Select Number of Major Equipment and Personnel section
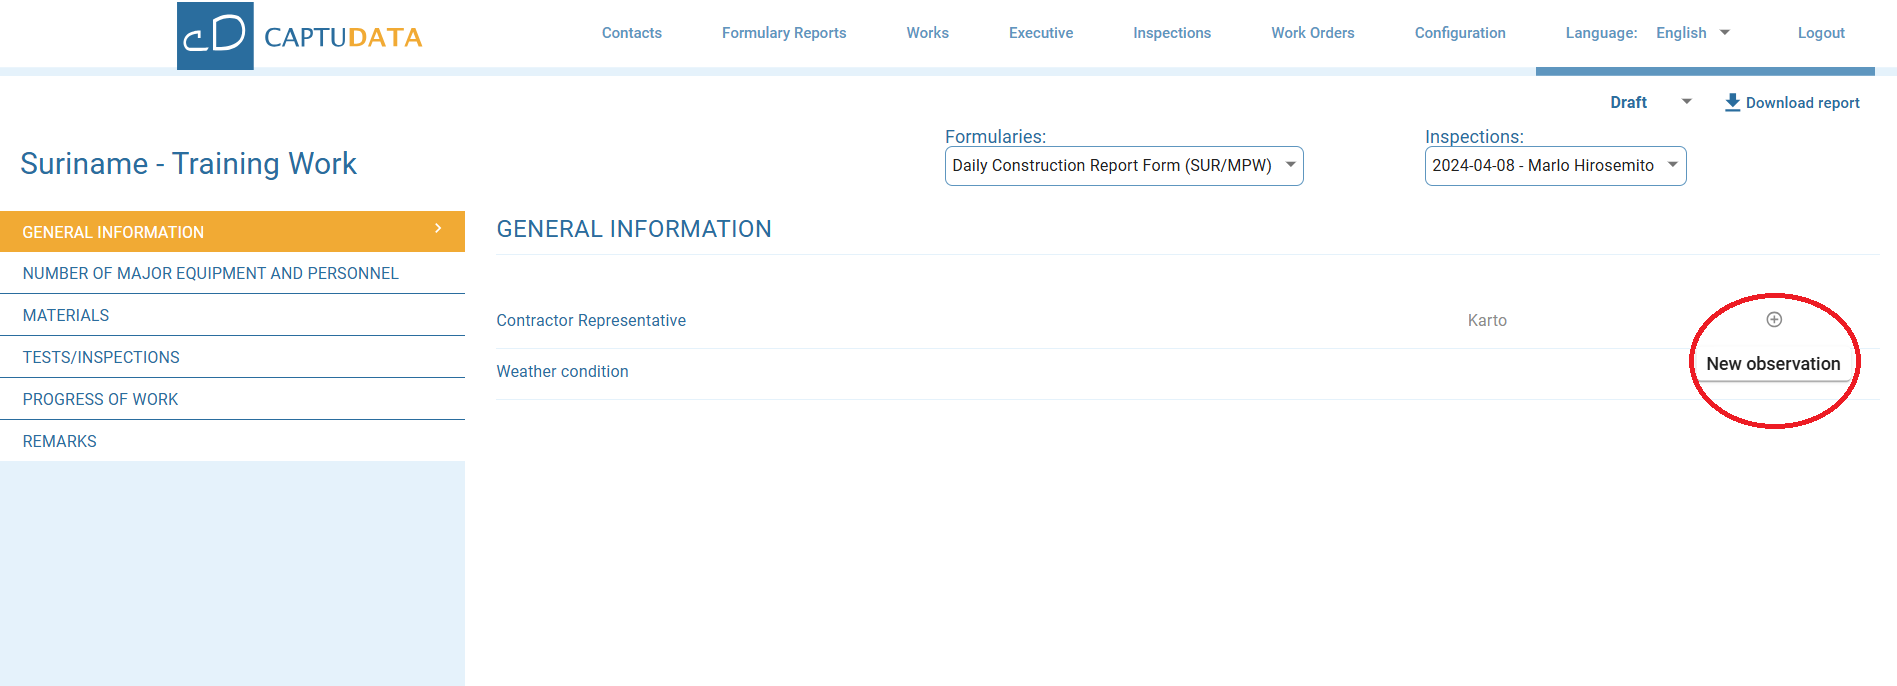 (210, 273)
